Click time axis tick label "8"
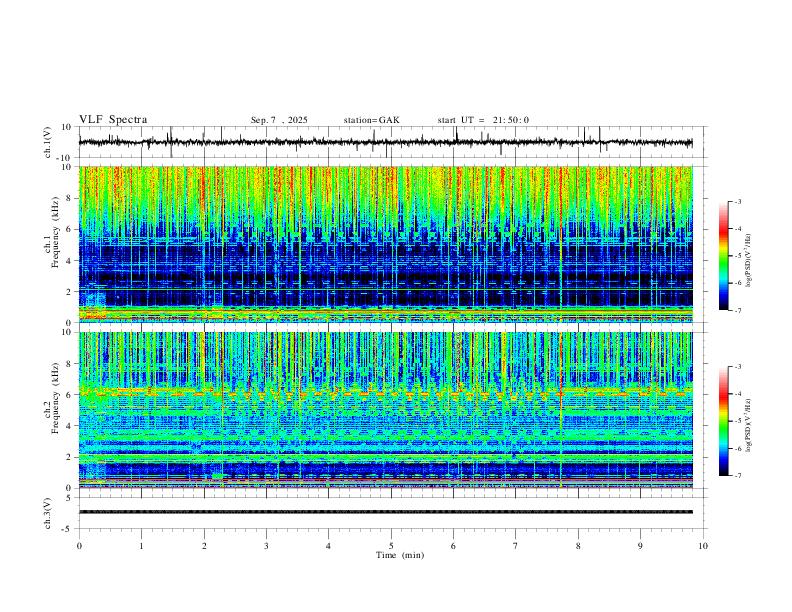 pyautogui.click(x=578, y=546)
